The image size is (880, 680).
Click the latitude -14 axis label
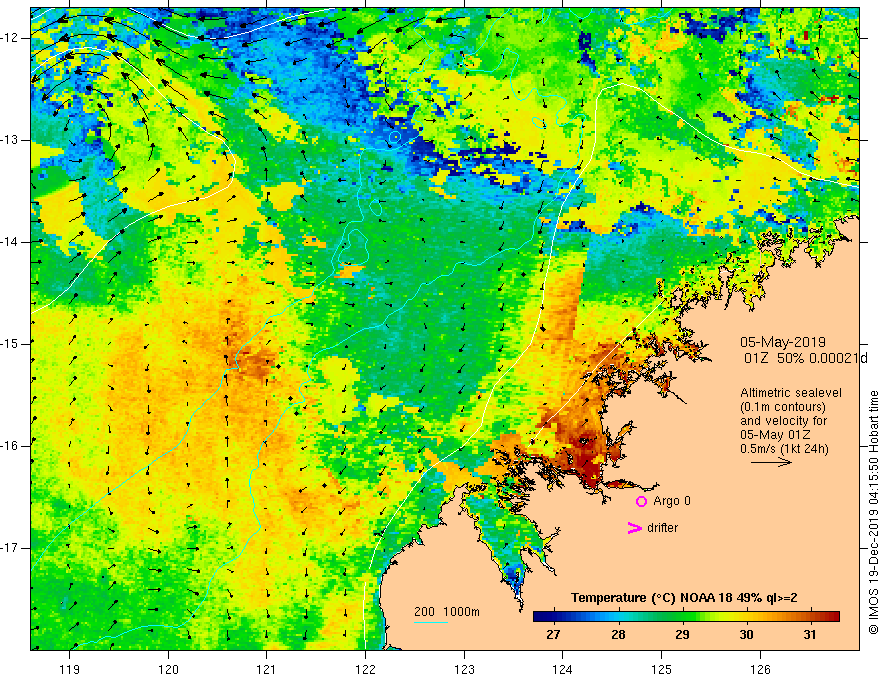pos(10,242)
